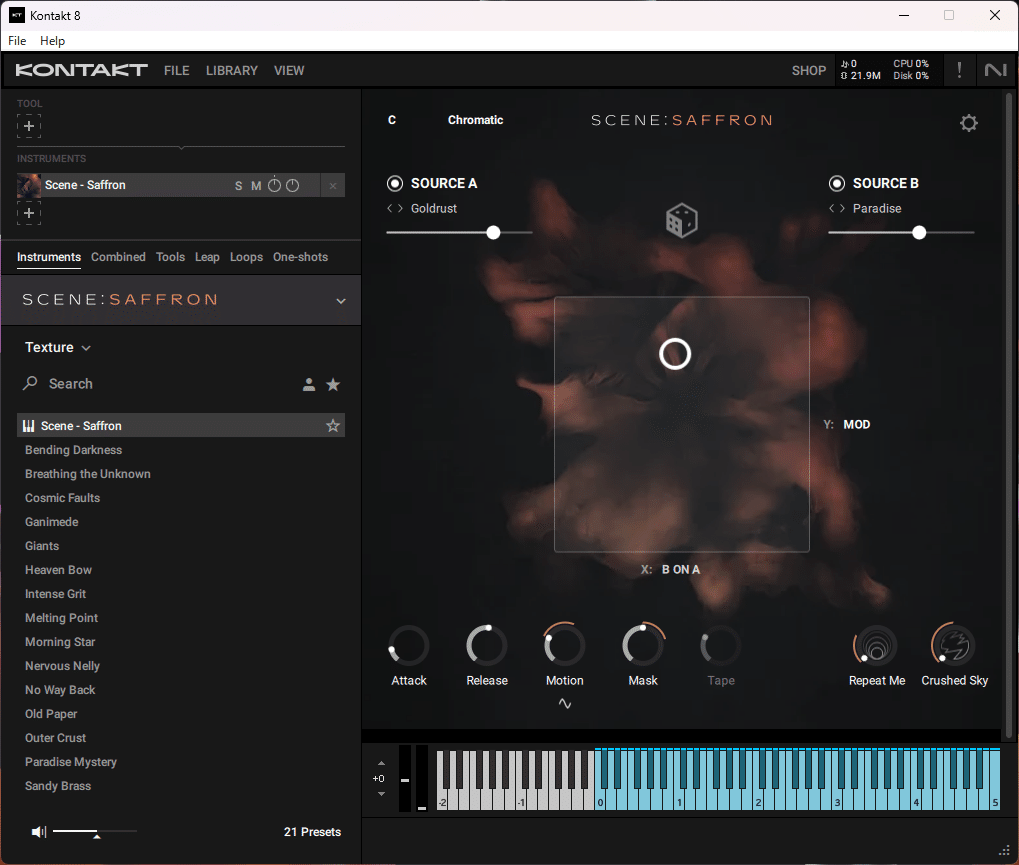Screen dimensions: 1019x865
Task: Open the File menu
Action: [x=16, y=41]
